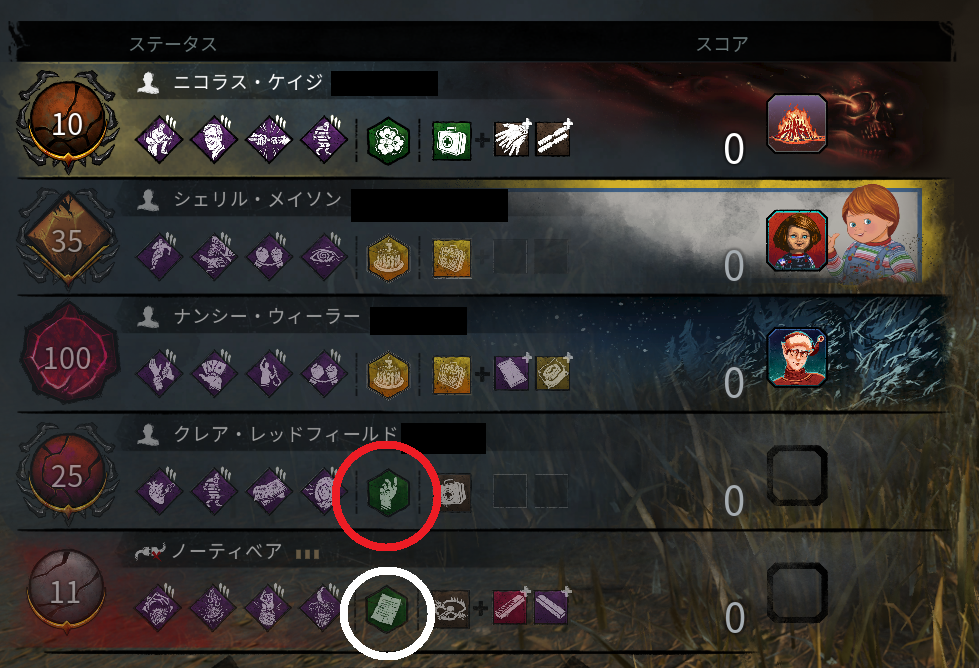979x668 pixels.
Task: Open the bonfire emblem next to the red skull
Action: pos(797,124)
